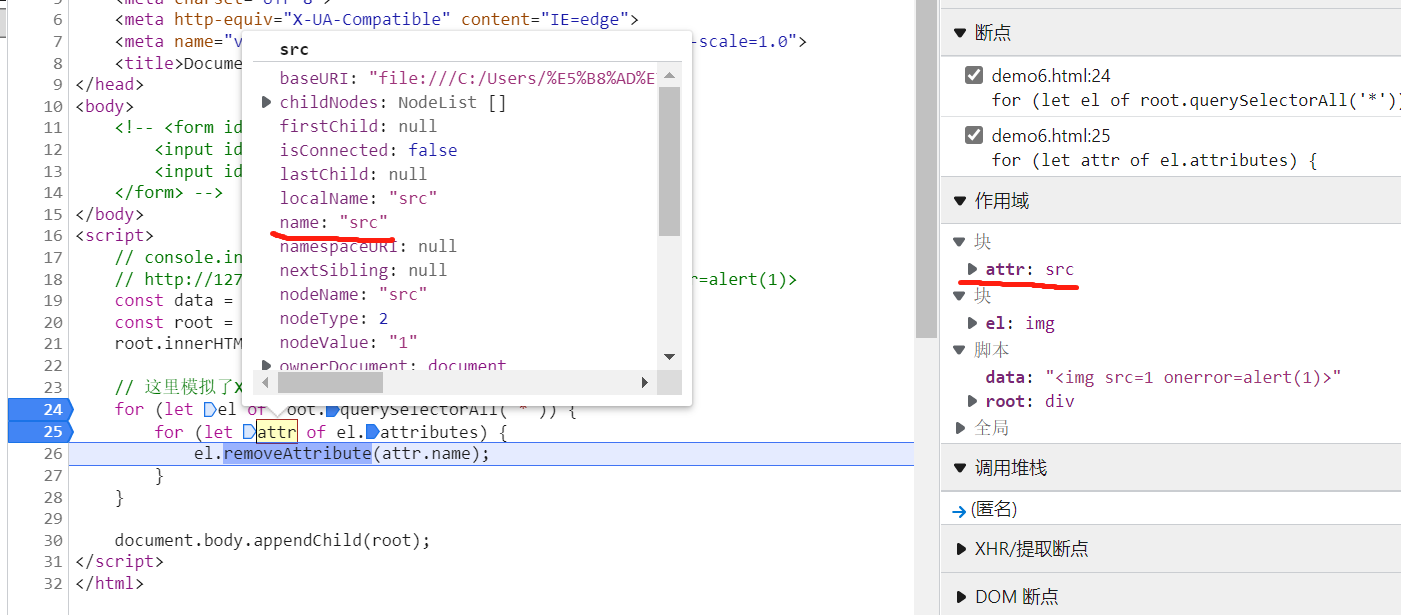Expand the el: img scope variable
The height and width of the screenshot is (615, 1401).
pos(973,323)
